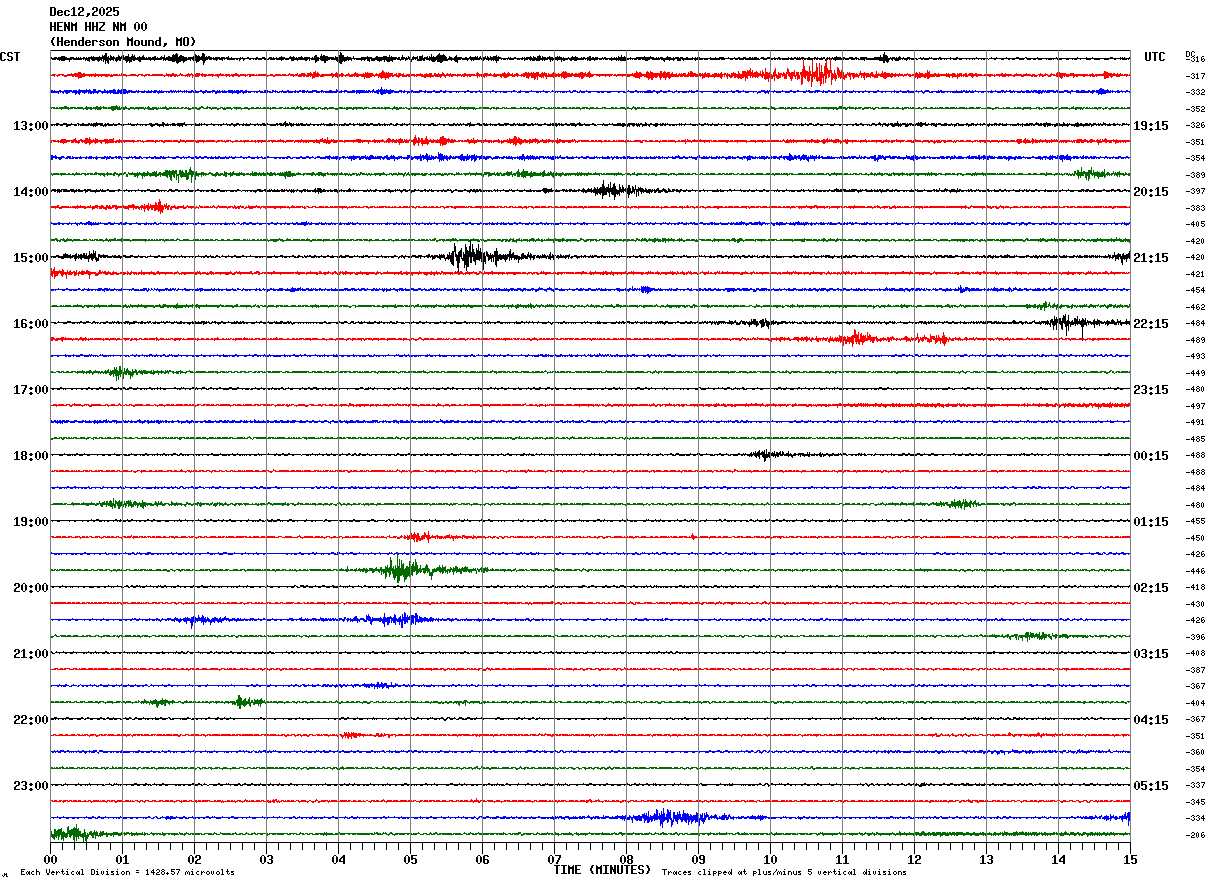
Task: Select the 23:00 CST hour label
Action: pyautogui.click(x=30, y=786)
